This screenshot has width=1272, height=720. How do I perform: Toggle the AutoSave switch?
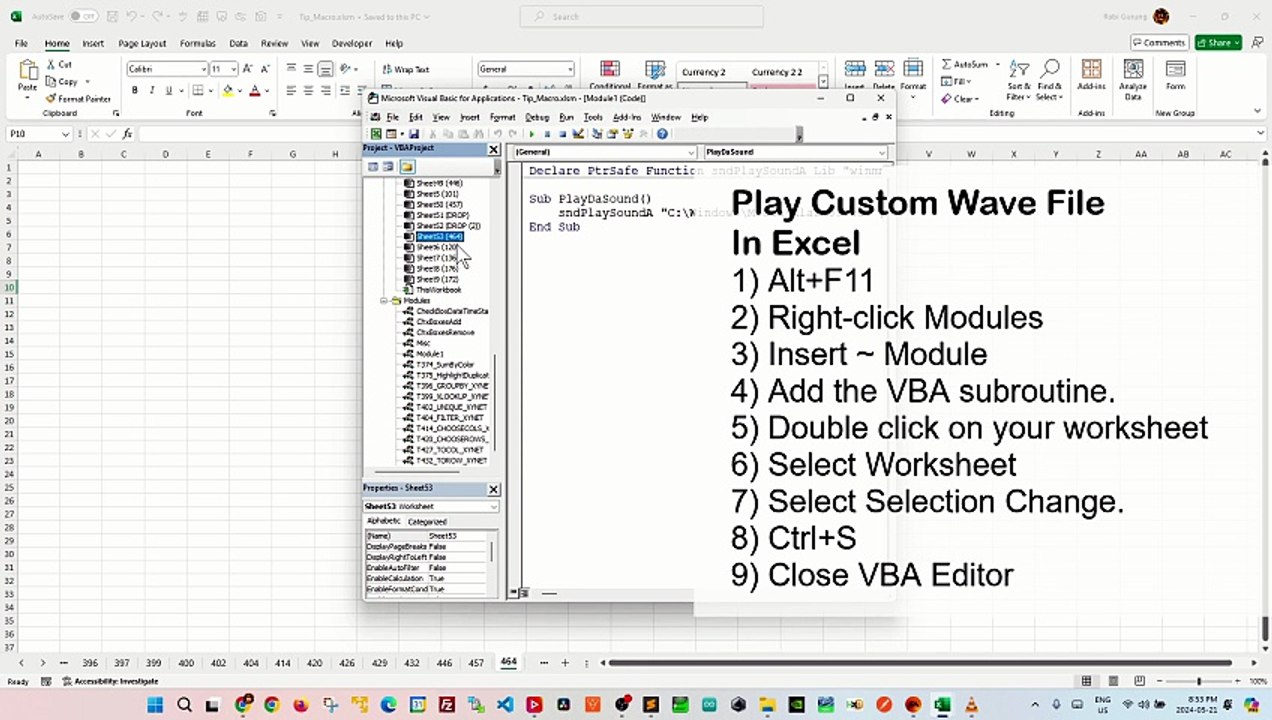(82, 16)
